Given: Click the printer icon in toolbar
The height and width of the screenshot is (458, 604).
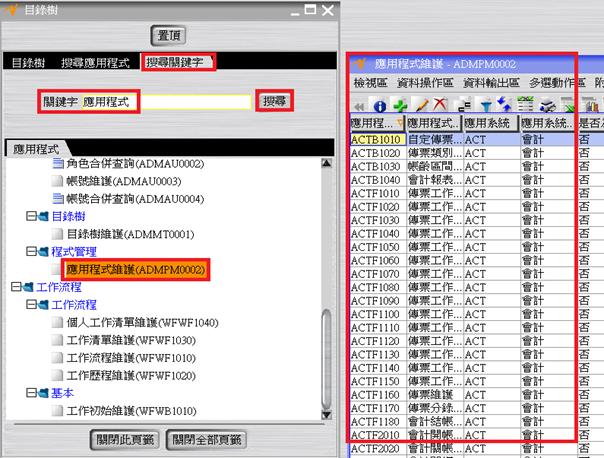Looking at the screenshot, I should [548, 104].
